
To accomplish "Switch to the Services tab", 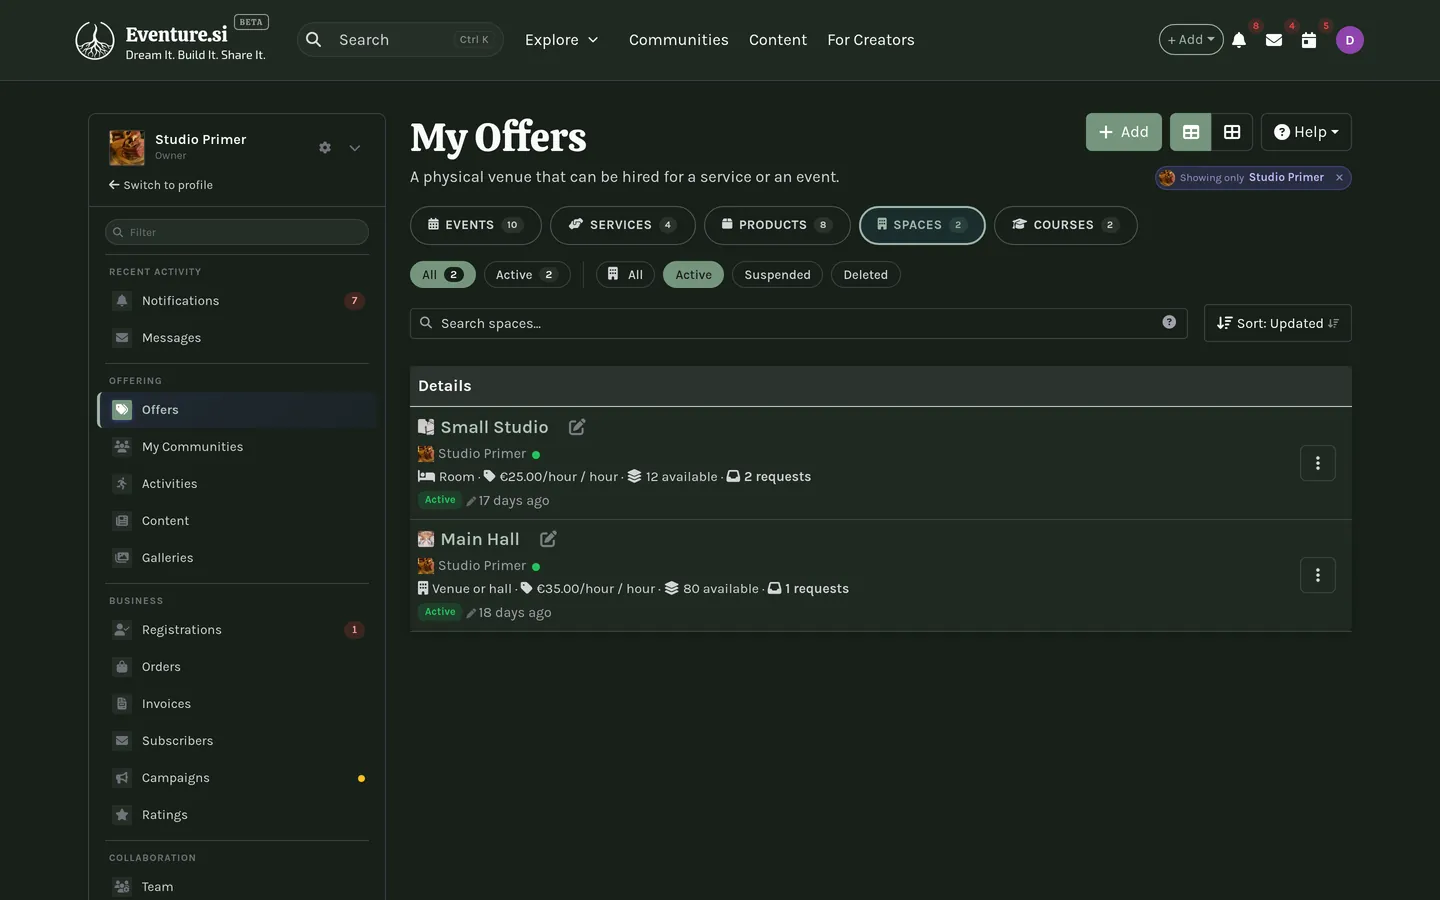I will pos(622,225).
